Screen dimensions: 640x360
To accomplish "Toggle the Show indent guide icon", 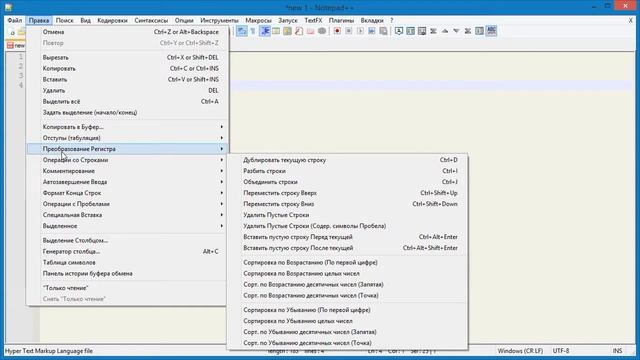I will [264, 31].
